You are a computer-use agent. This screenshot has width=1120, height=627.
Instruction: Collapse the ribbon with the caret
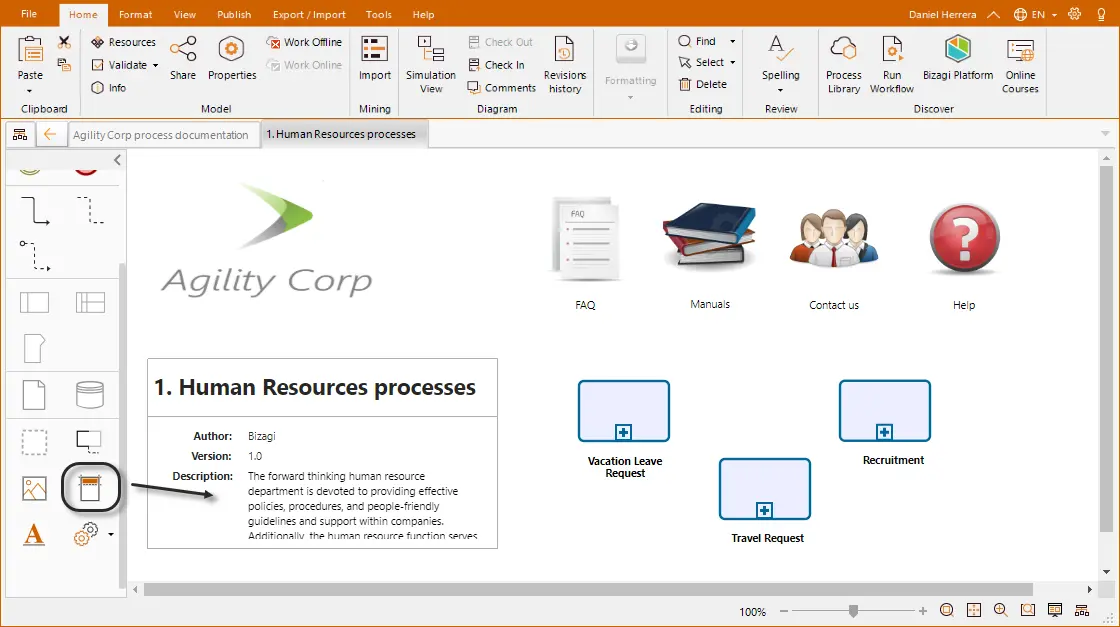pyautogui.click(x=994, y=14)
